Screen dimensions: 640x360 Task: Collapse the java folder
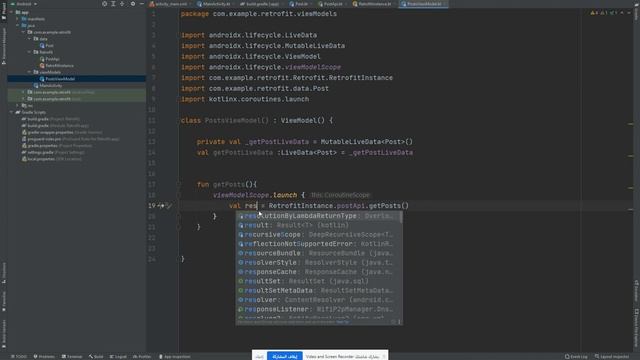18,25
